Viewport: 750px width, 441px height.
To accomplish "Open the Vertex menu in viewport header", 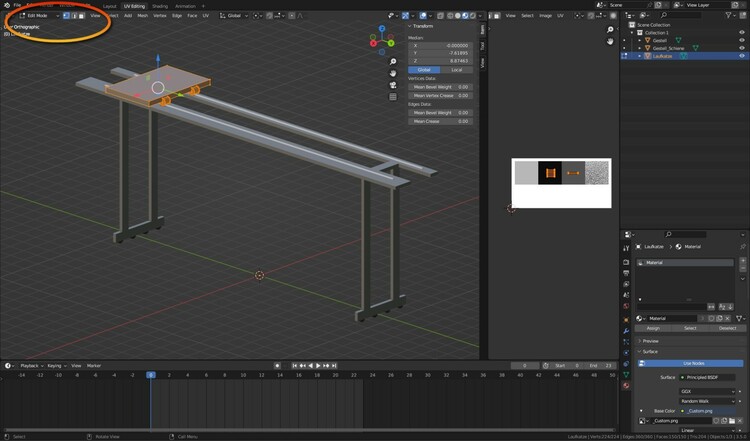I will point(160,16).
